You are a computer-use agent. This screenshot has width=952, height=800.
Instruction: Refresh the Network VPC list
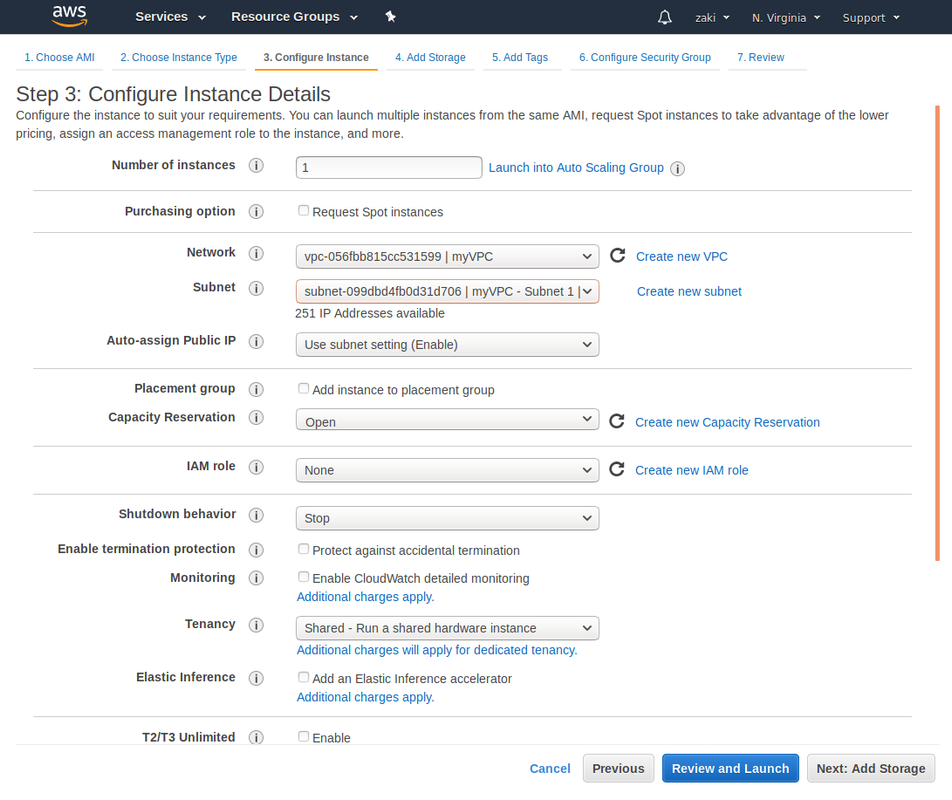(x=617, y=255)
